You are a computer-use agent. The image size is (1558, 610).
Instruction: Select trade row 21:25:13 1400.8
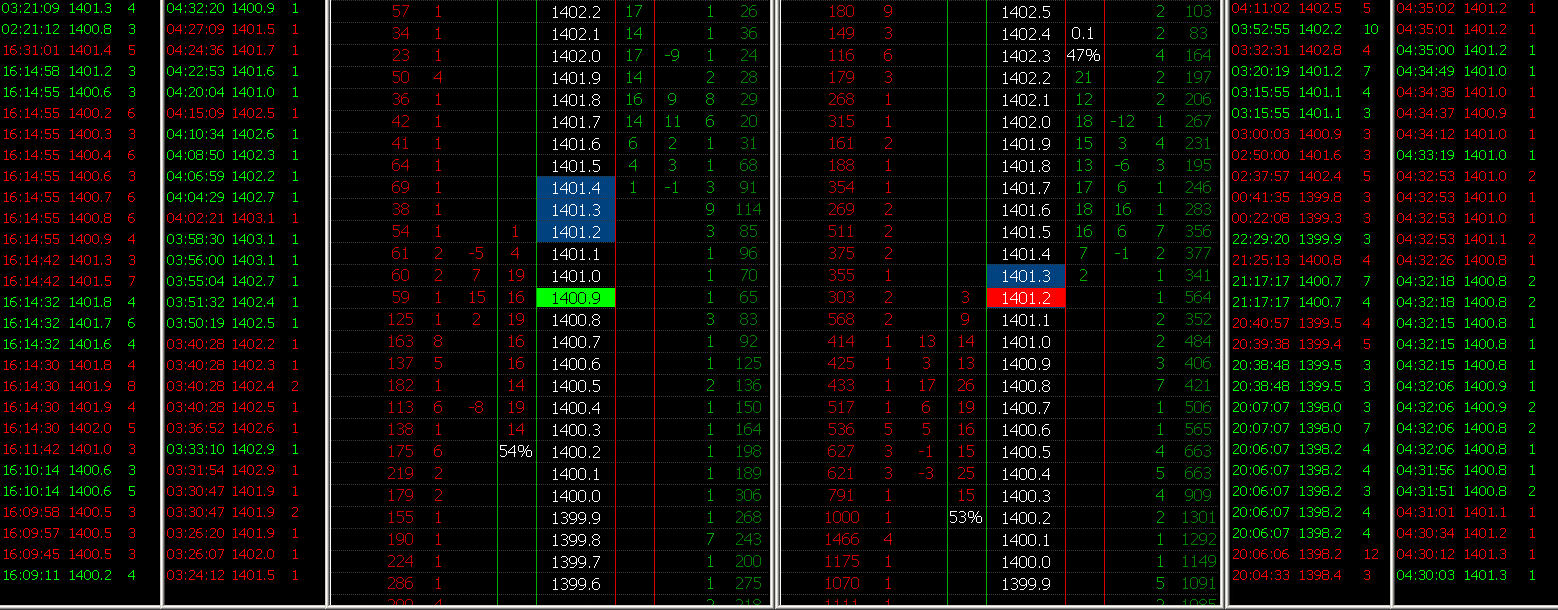[x=1307, y=260]
